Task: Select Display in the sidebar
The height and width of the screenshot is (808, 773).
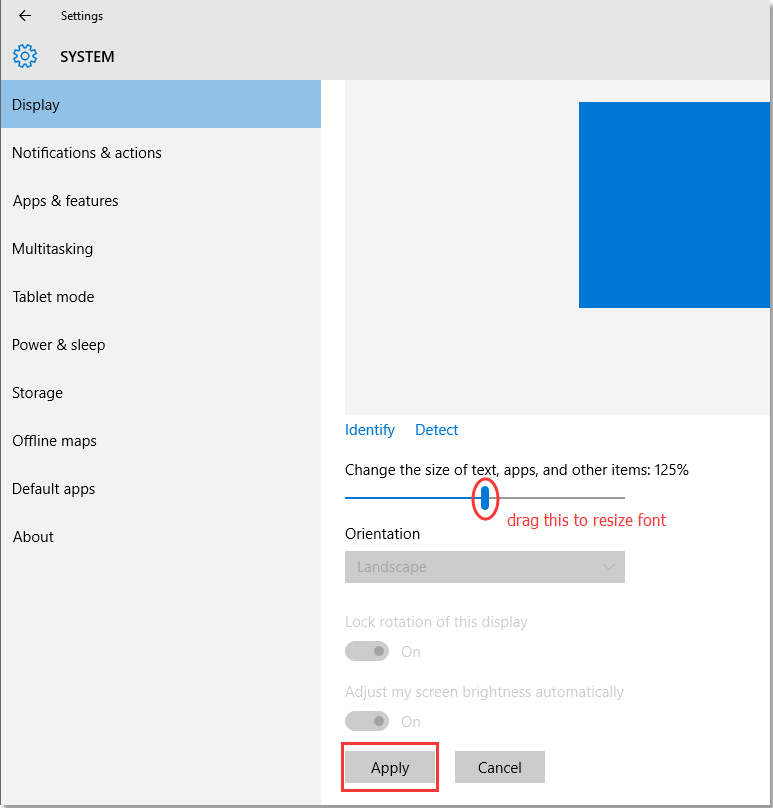Action: 161,105
